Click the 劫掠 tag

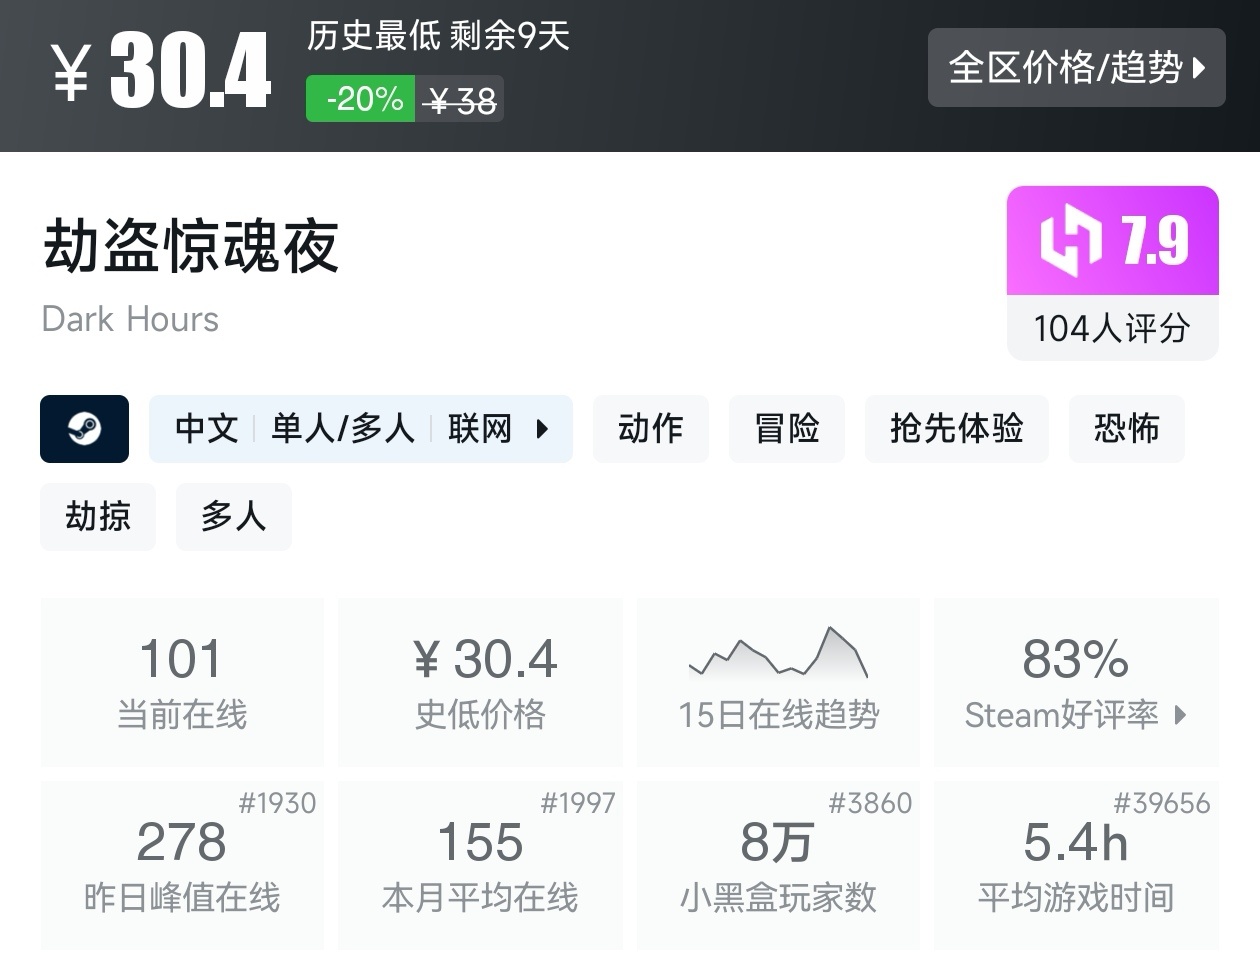click(x=97, y=517)
